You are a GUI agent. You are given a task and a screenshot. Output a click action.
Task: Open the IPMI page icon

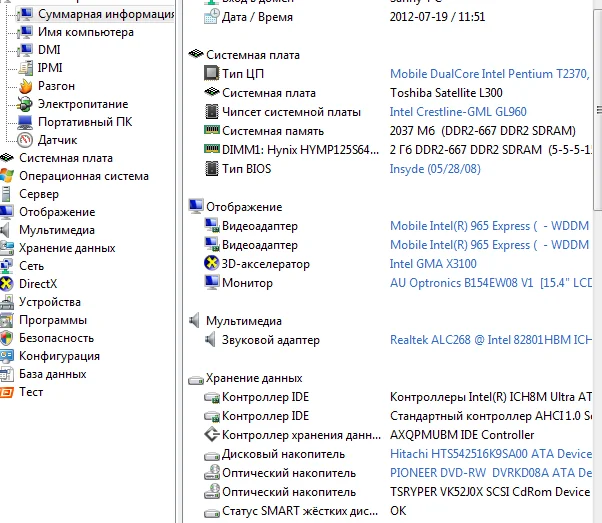(x=25, y=68)
